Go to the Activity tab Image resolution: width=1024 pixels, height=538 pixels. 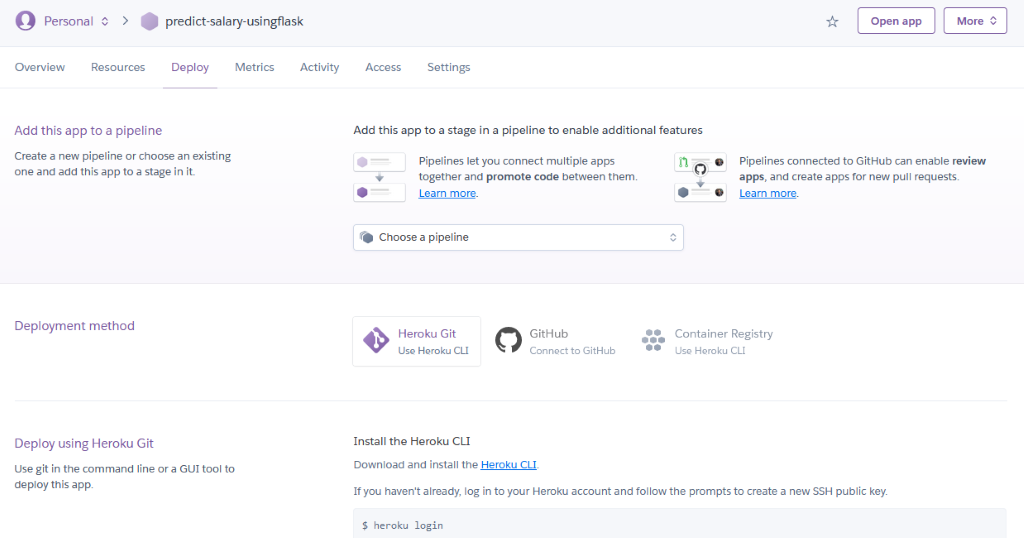tap(319, 67)
